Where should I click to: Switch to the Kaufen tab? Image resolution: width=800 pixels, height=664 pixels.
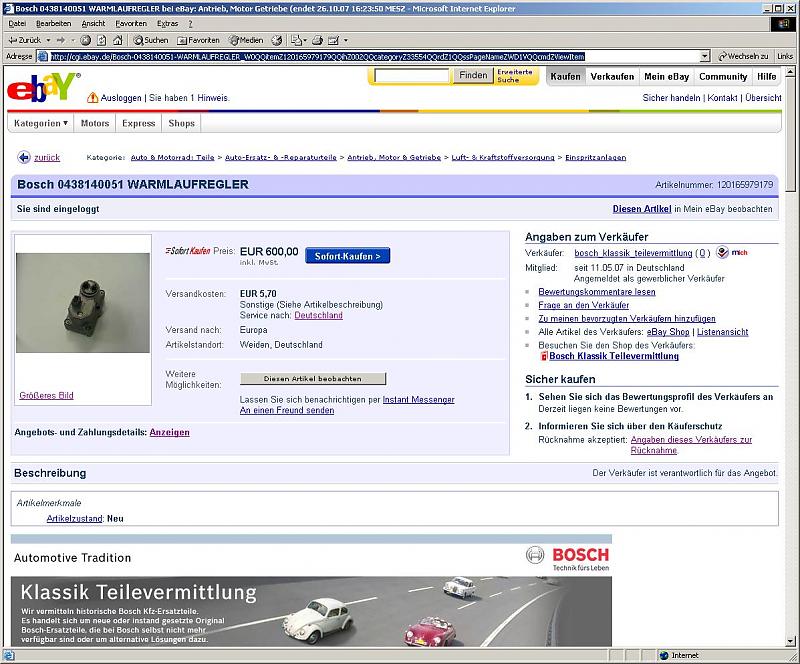coord(565,77)
